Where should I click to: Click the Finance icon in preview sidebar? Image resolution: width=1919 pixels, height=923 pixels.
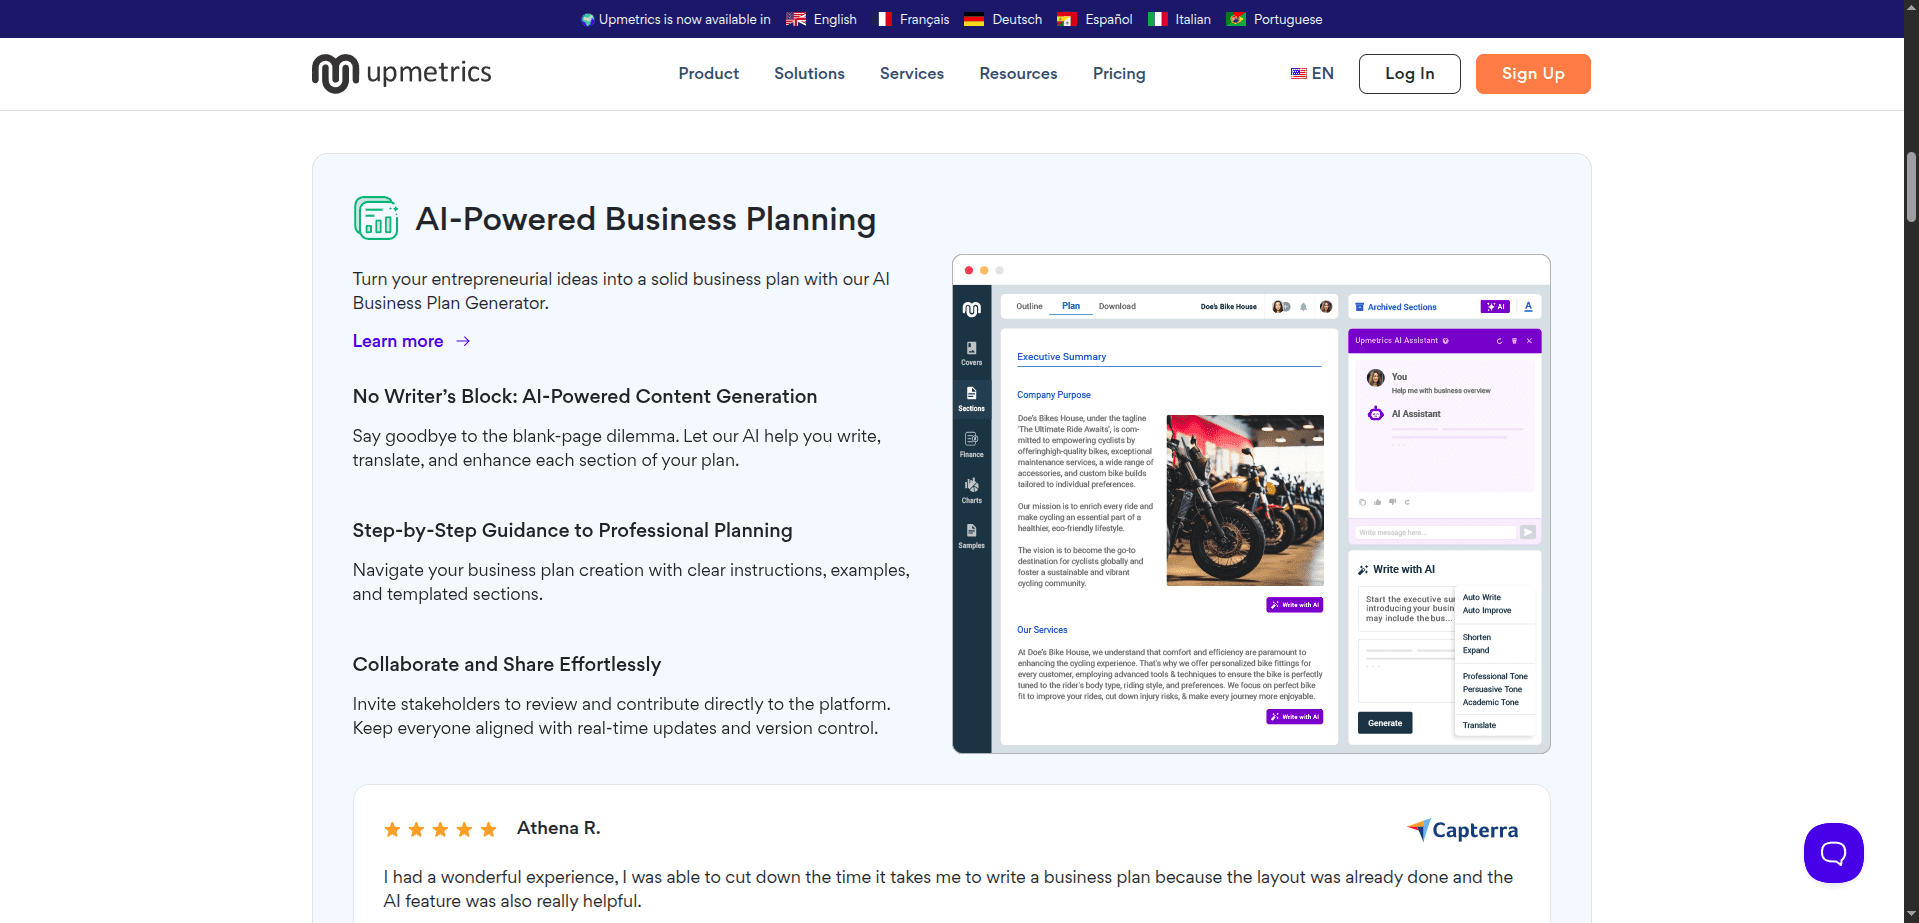[x=971, y=445]
